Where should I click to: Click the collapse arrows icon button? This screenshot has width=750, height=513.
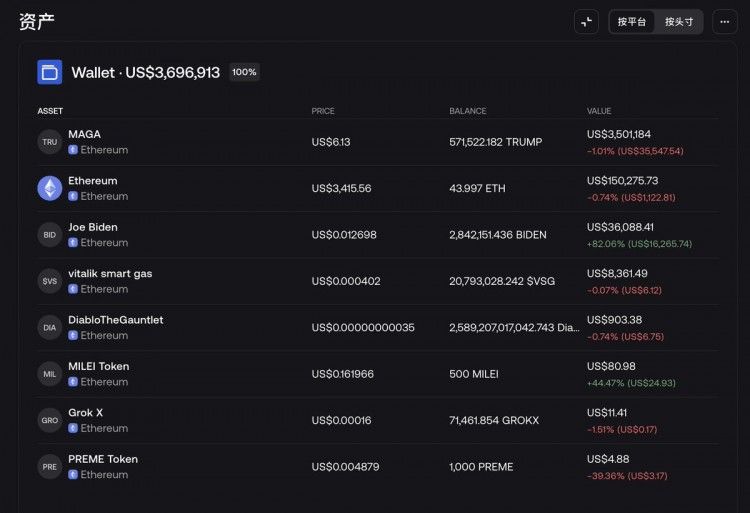(x=586, y=22)
